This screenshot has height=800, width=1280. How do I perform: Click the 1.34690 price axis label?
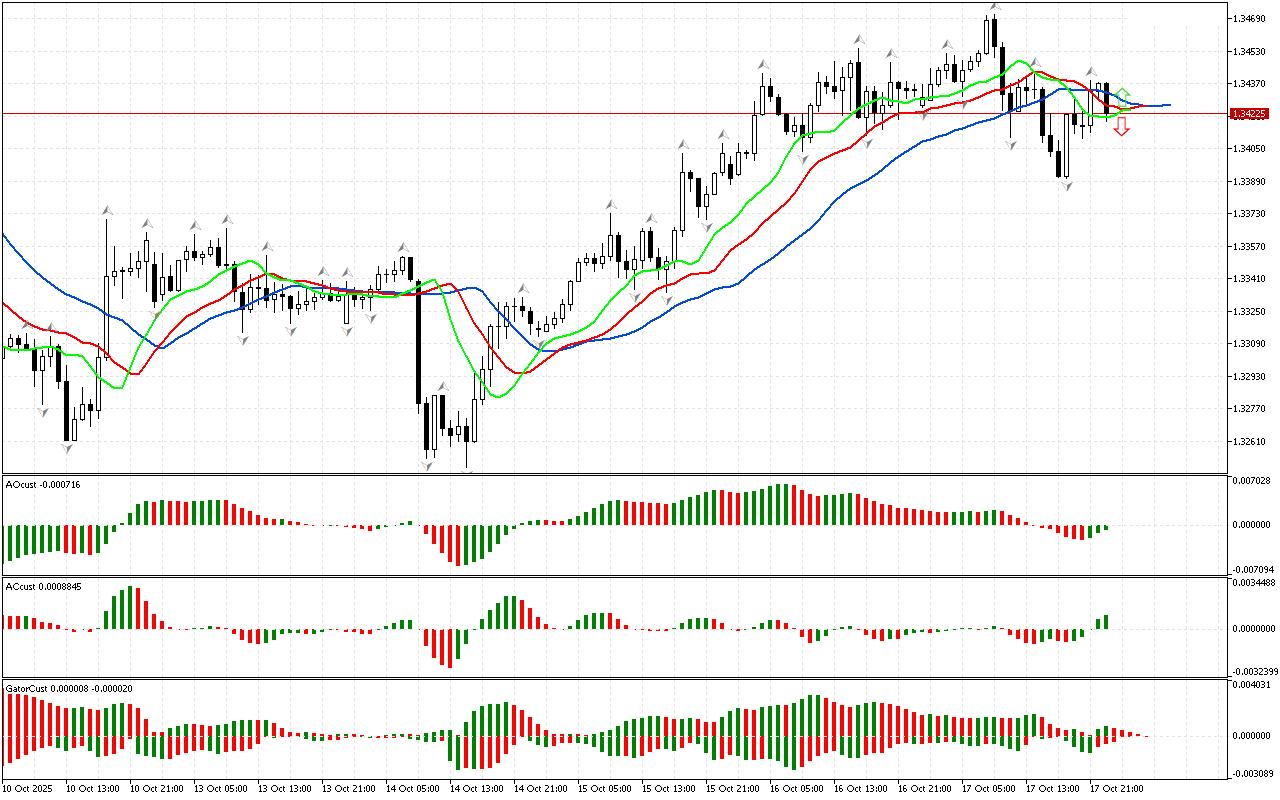pos(1251,19)
